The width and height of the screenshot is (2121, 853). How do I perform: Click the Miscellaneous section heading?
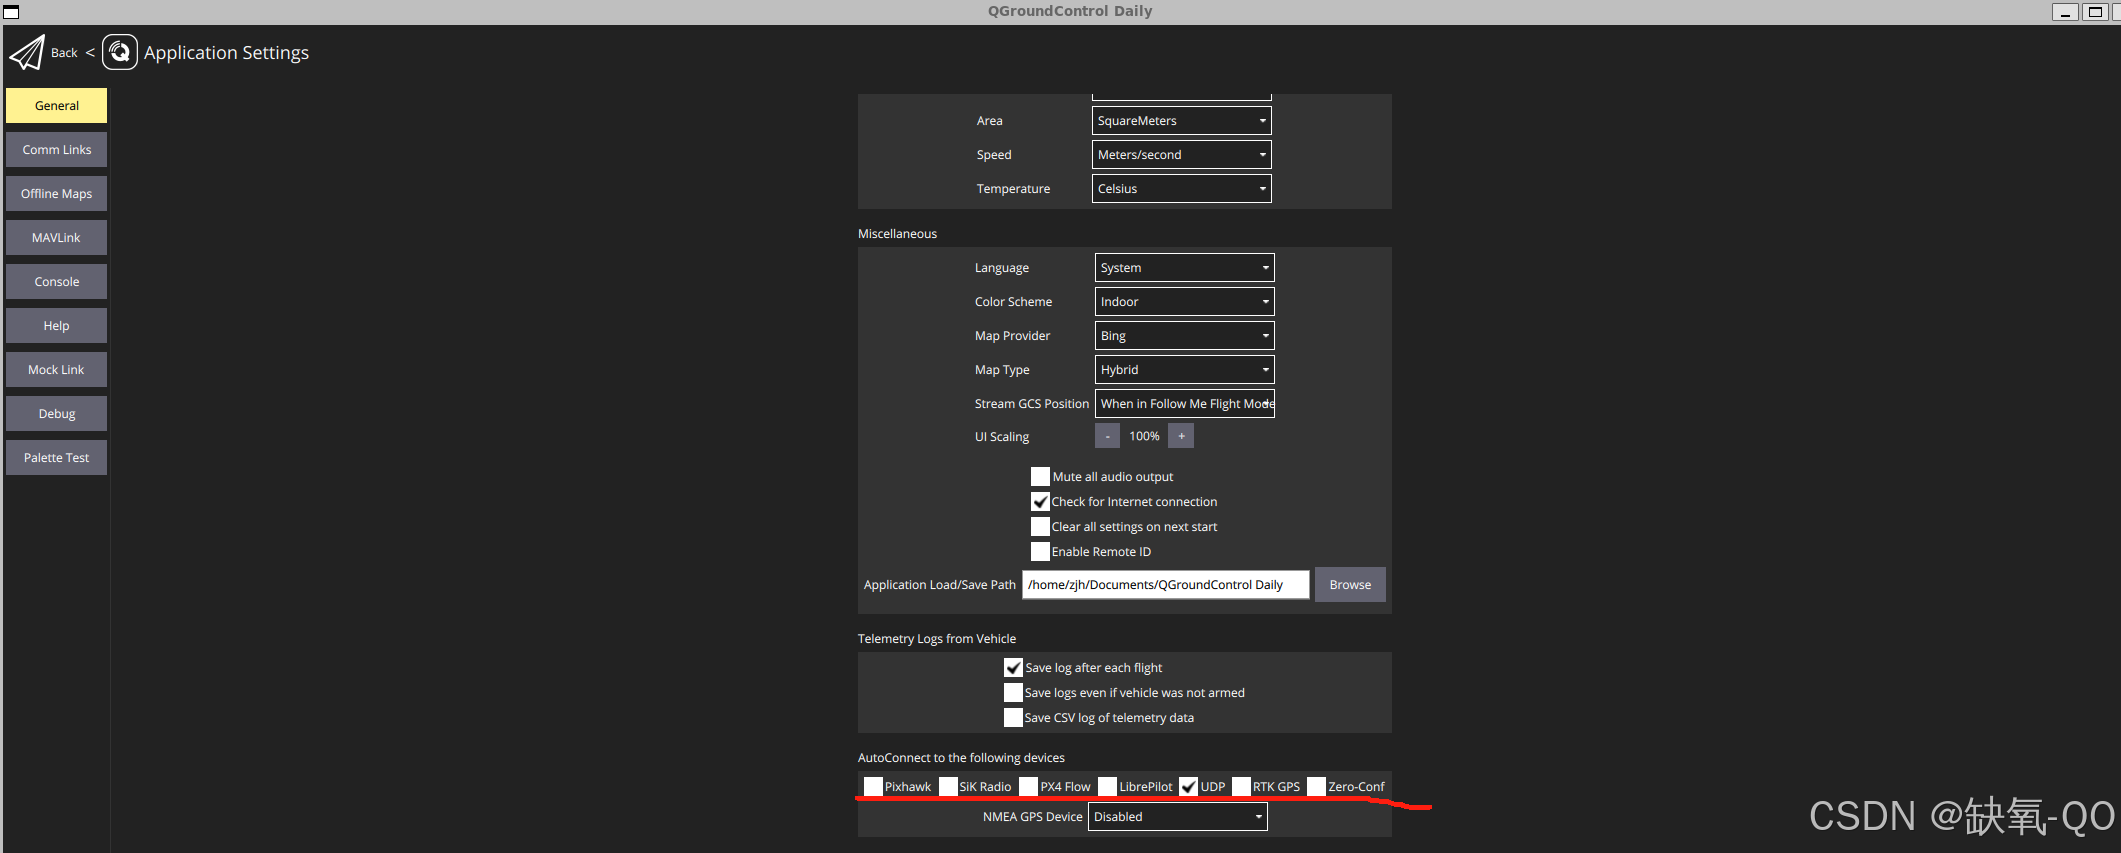click(x=897, y=234)
